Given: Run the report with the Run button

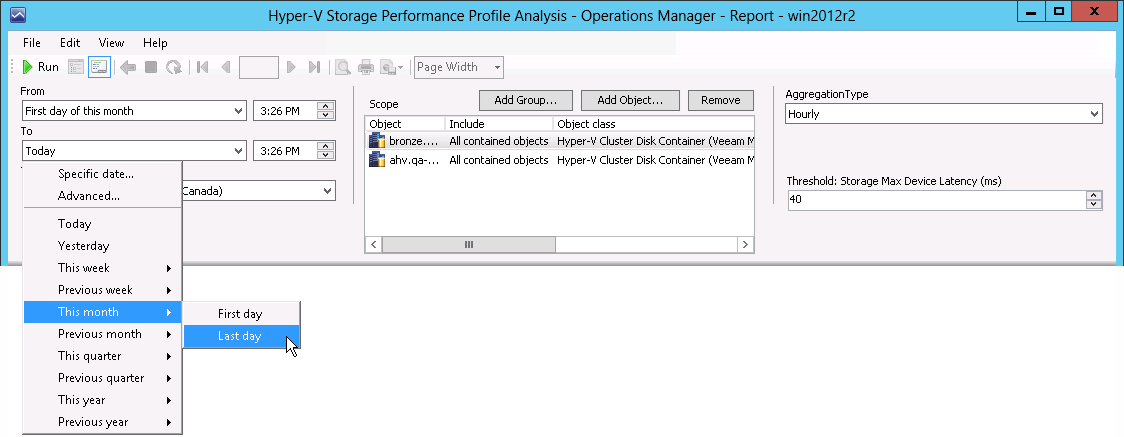Looking at the screenshot, I should [x=41, y=67].
